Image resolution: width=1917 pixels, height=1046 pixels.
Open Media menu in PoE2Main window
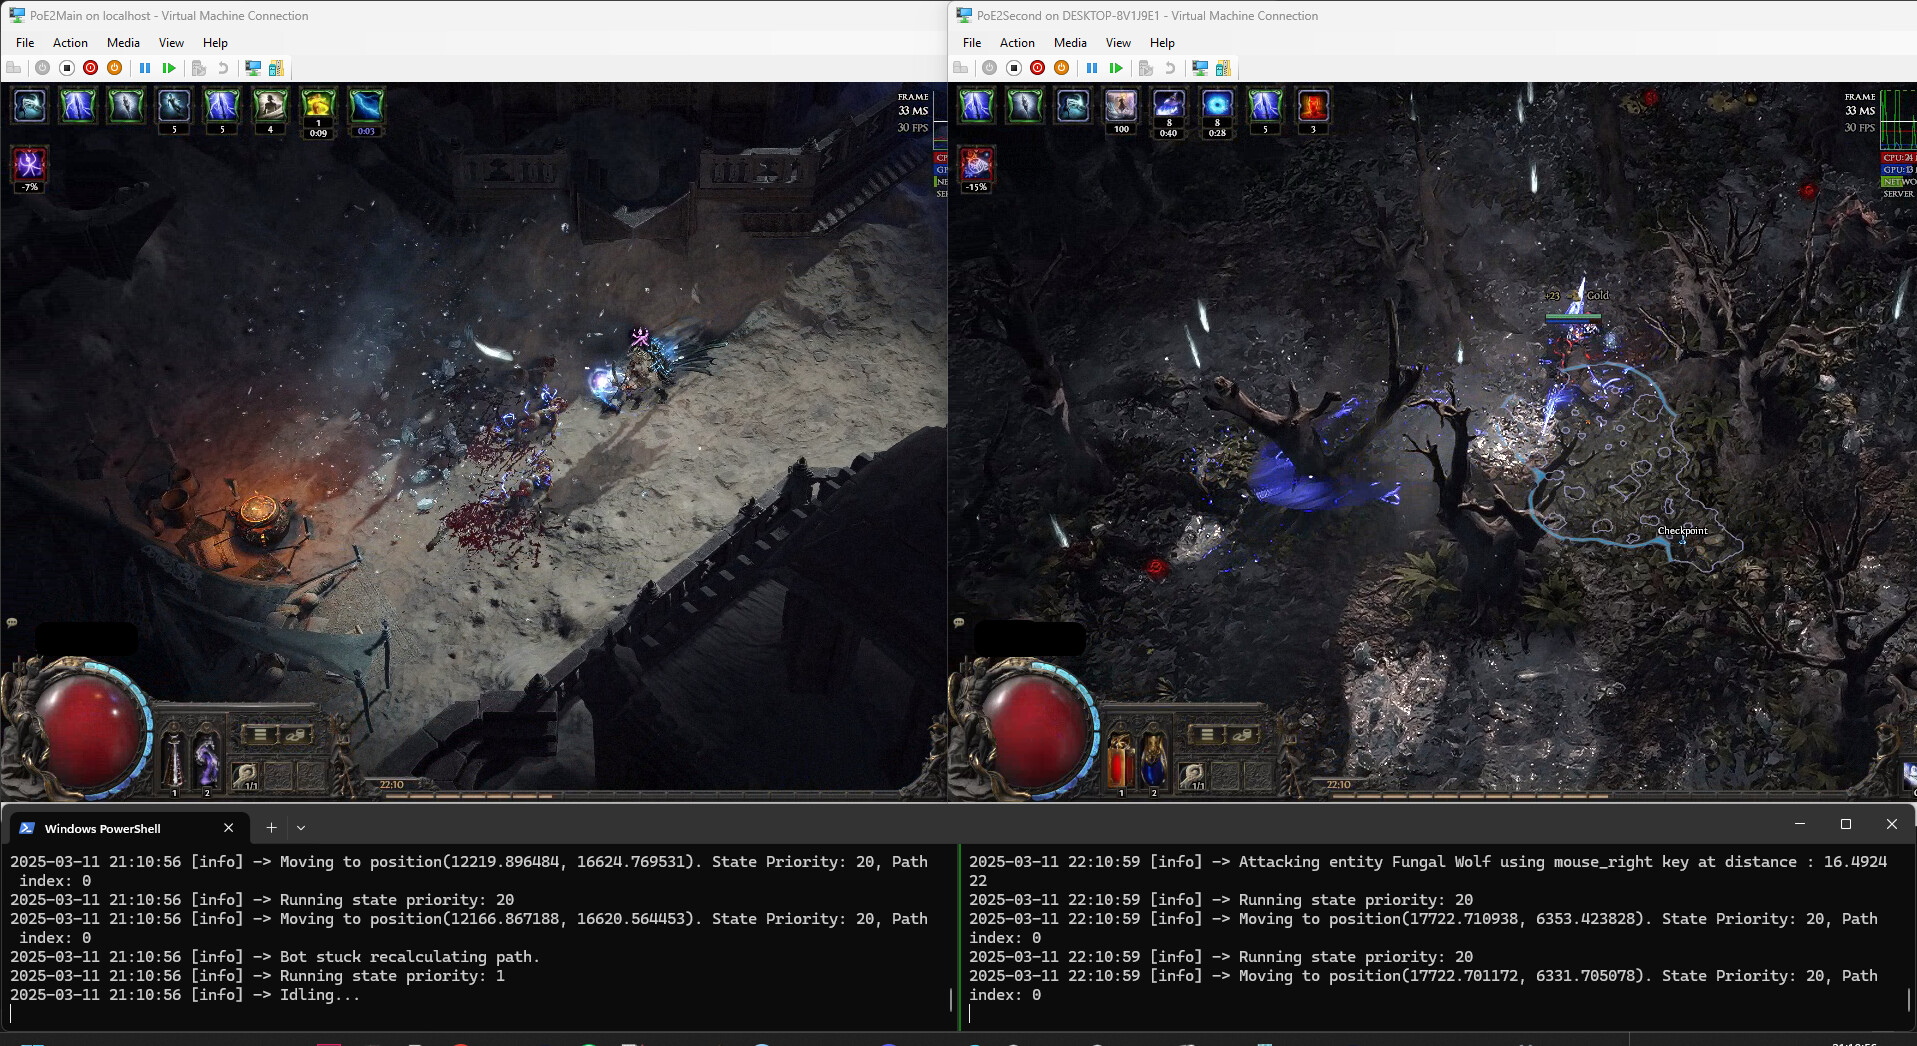tap(123, 43)
